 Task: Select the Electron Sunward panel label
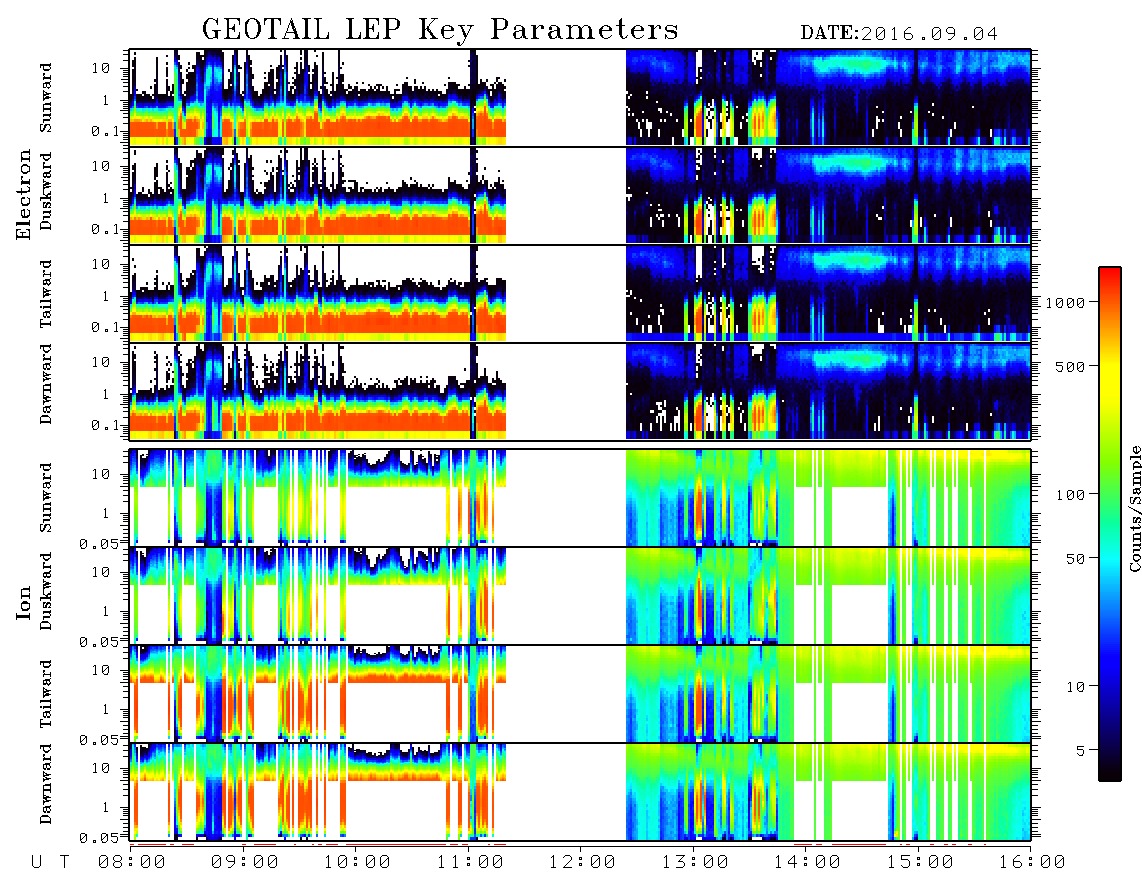[46, 98]
